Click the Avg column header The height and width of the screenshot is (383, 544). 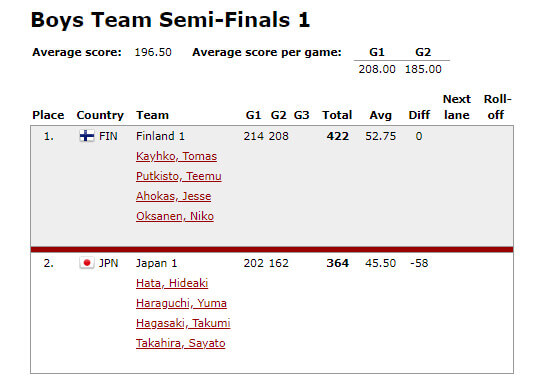pyautogui.click(x=381, y=115)
